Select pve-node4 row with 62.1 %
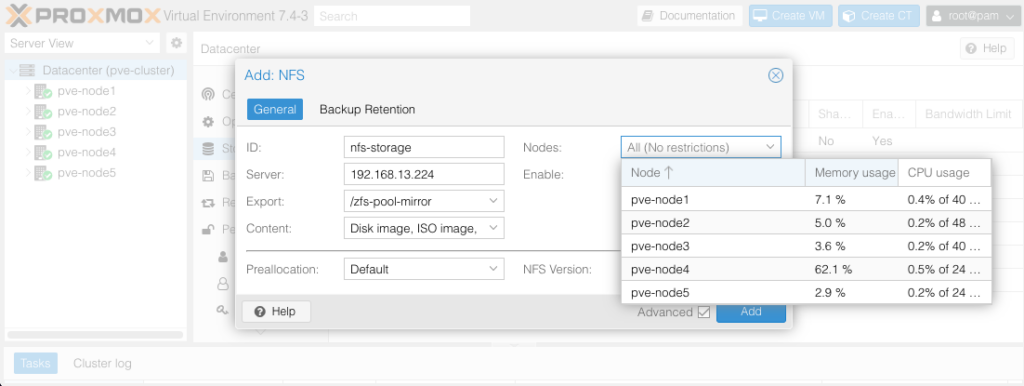The image size is (1024, 386). click(807, 269)
